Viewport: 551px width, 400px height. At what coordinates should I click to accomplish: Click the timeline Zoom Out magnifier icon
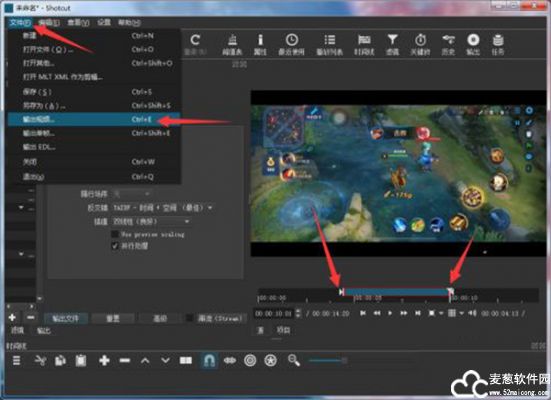click(x=294, y=360)
